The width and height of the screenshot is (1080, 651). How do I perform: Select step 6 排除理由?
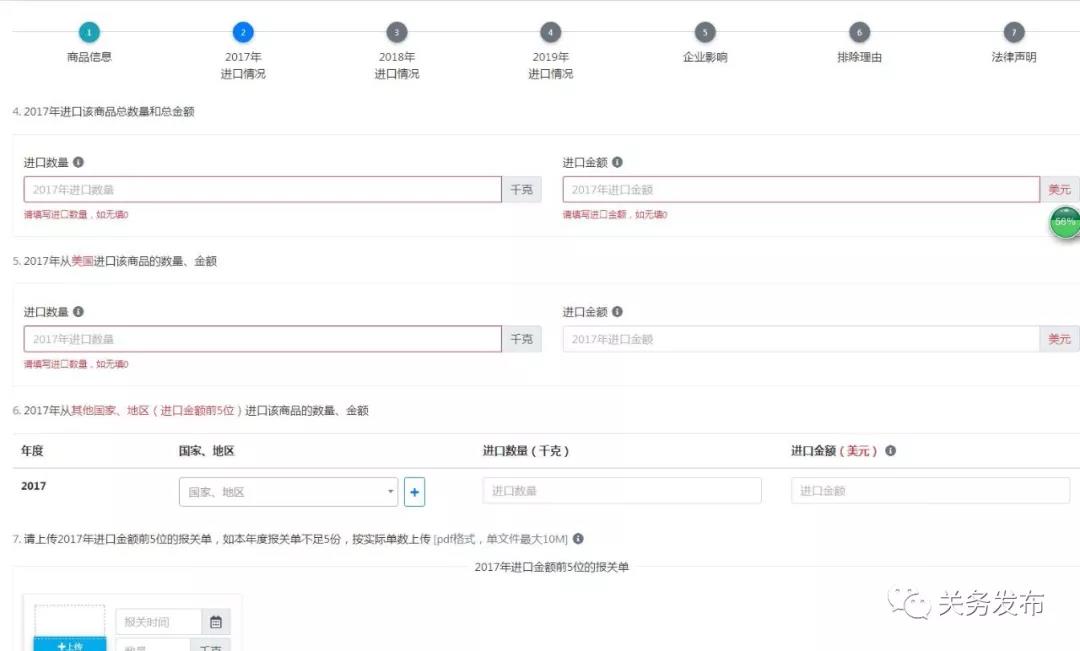click(859, 33)
